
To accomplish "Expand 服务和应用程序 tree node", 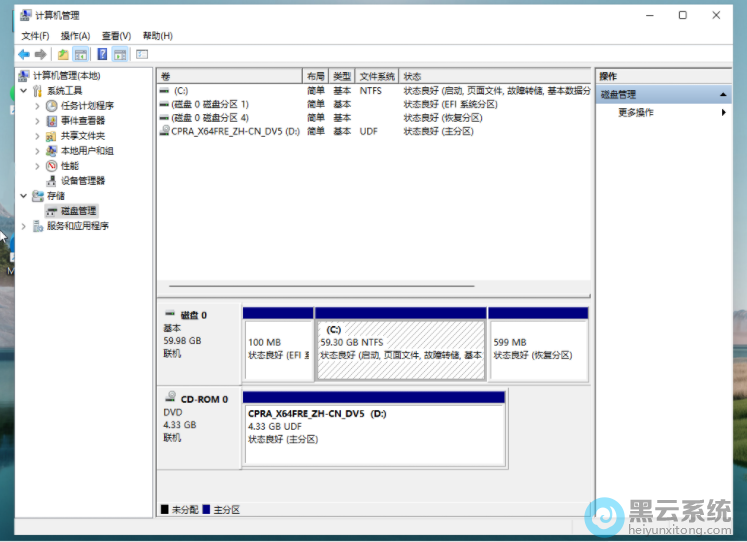I will coord(24,226).
